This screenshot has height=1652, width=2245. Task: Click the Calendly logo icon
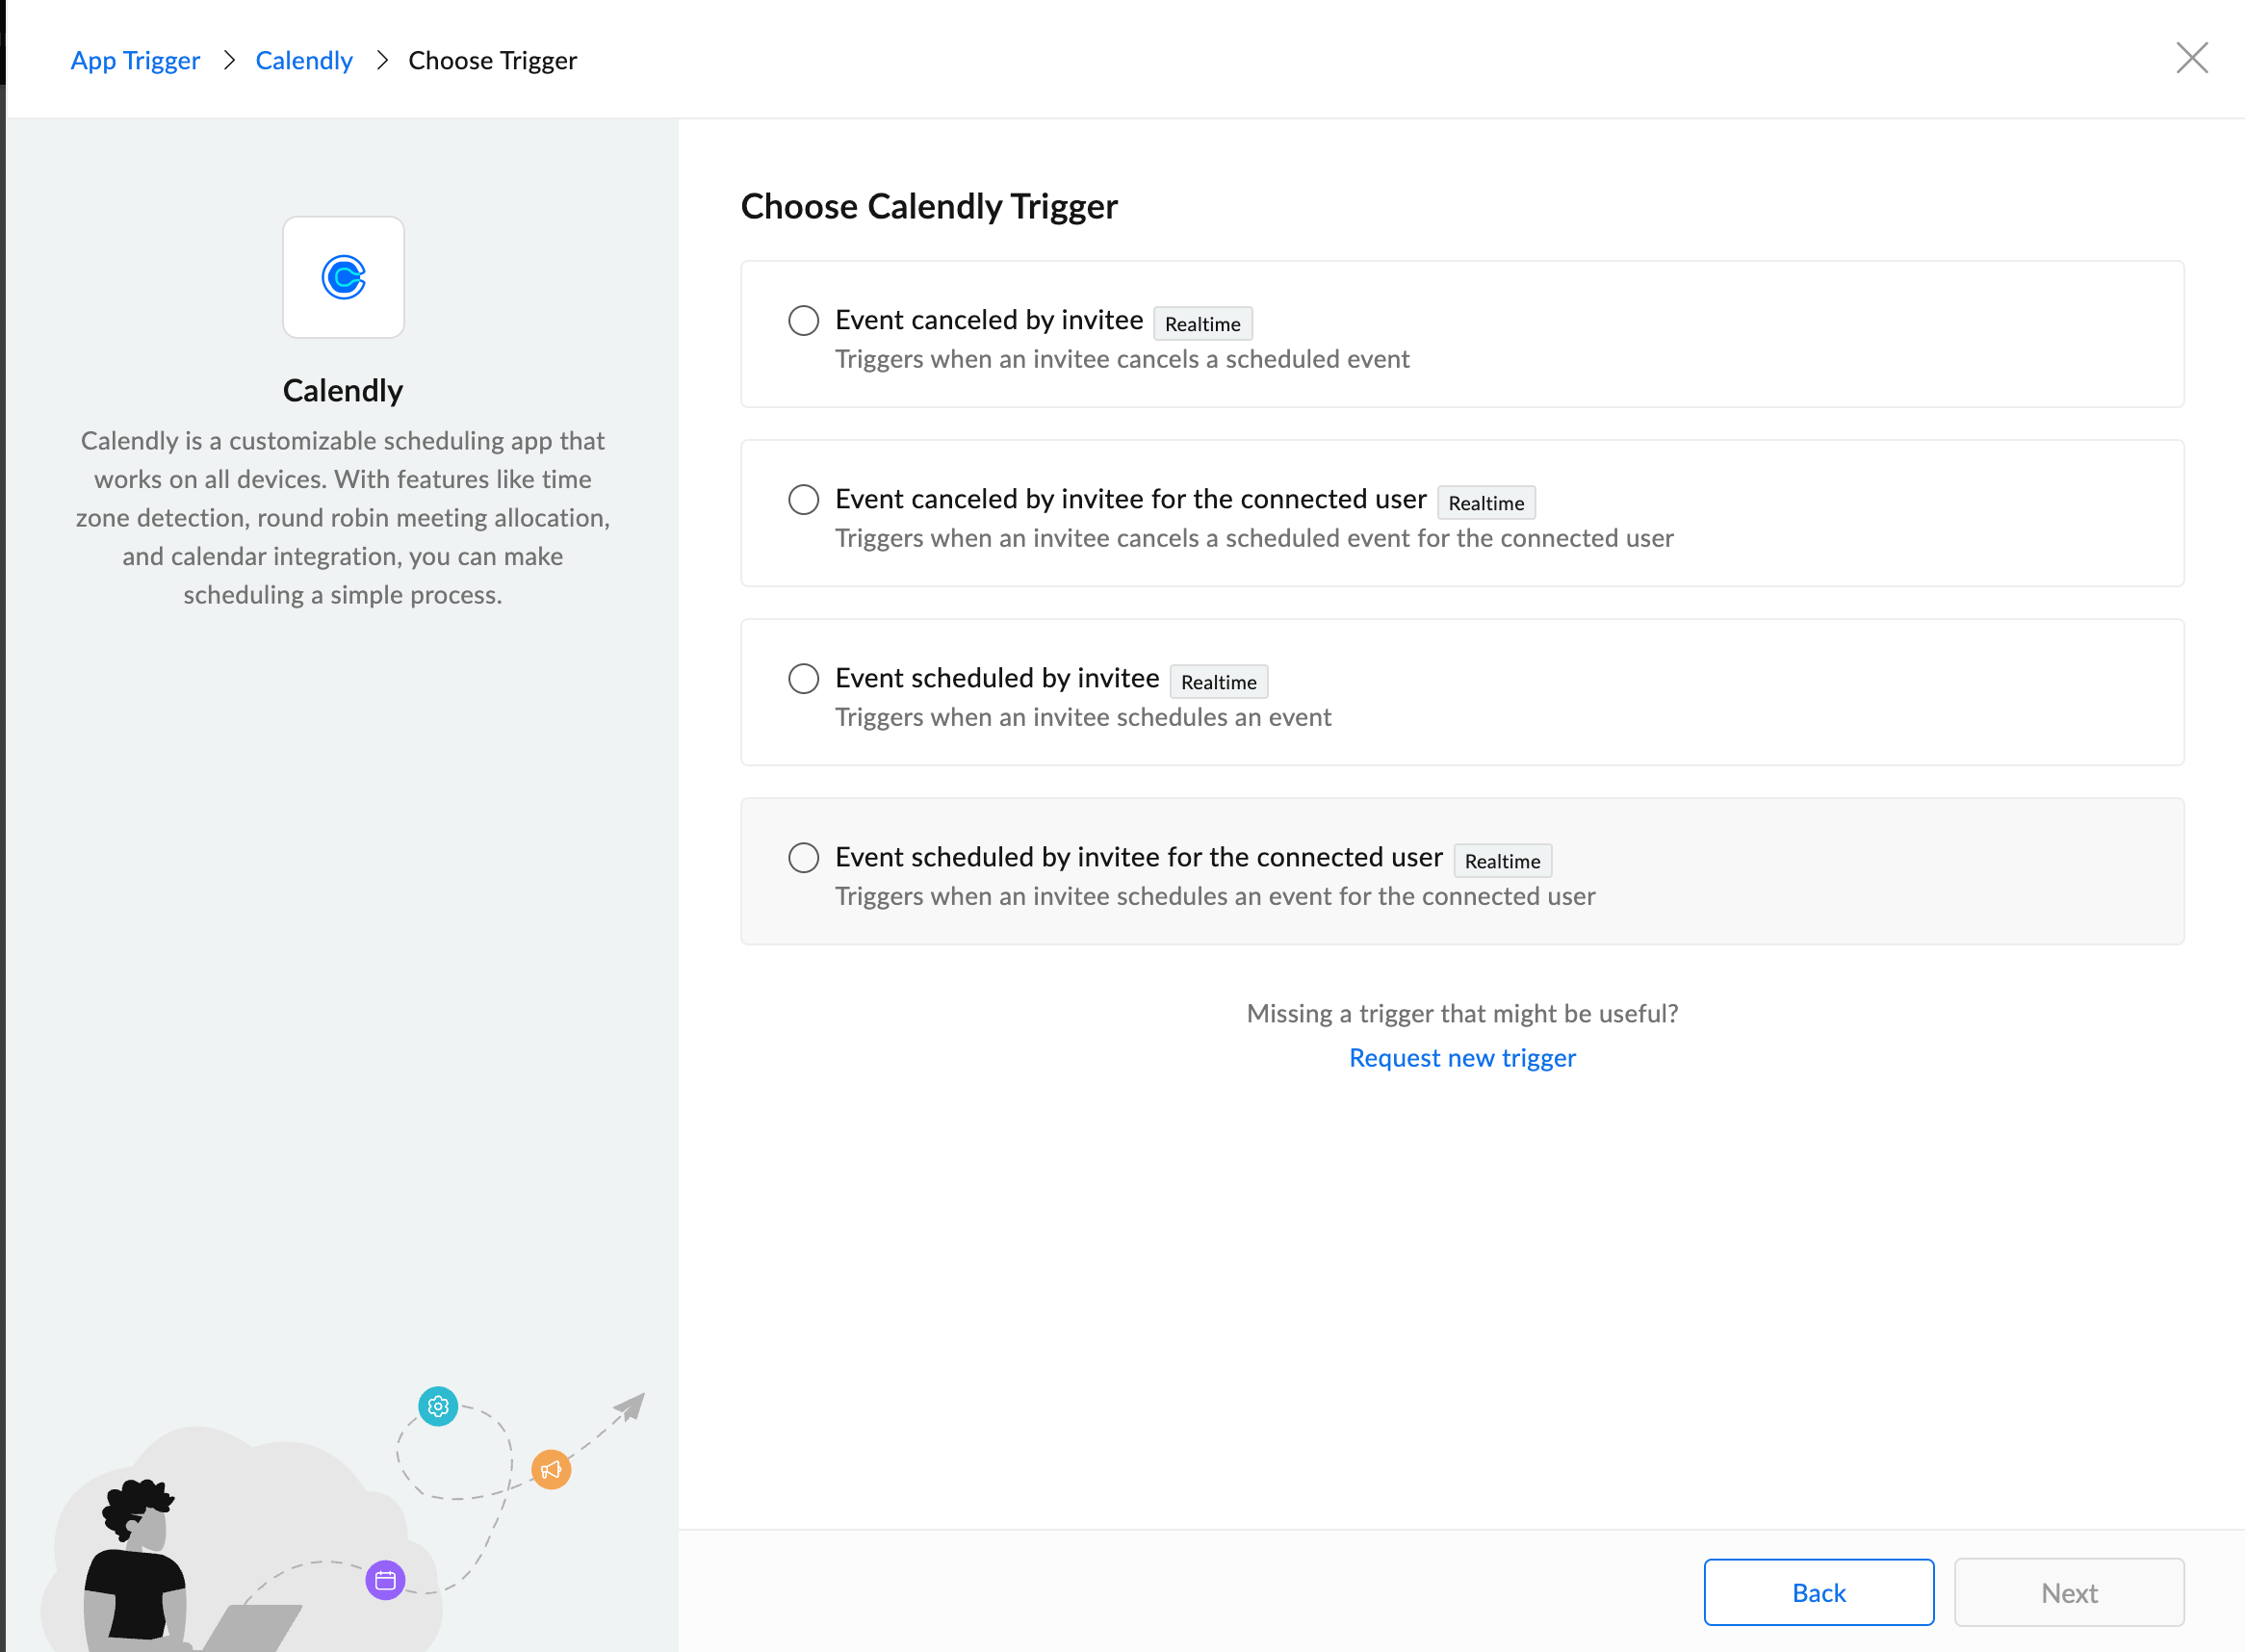tap(343, 277)
